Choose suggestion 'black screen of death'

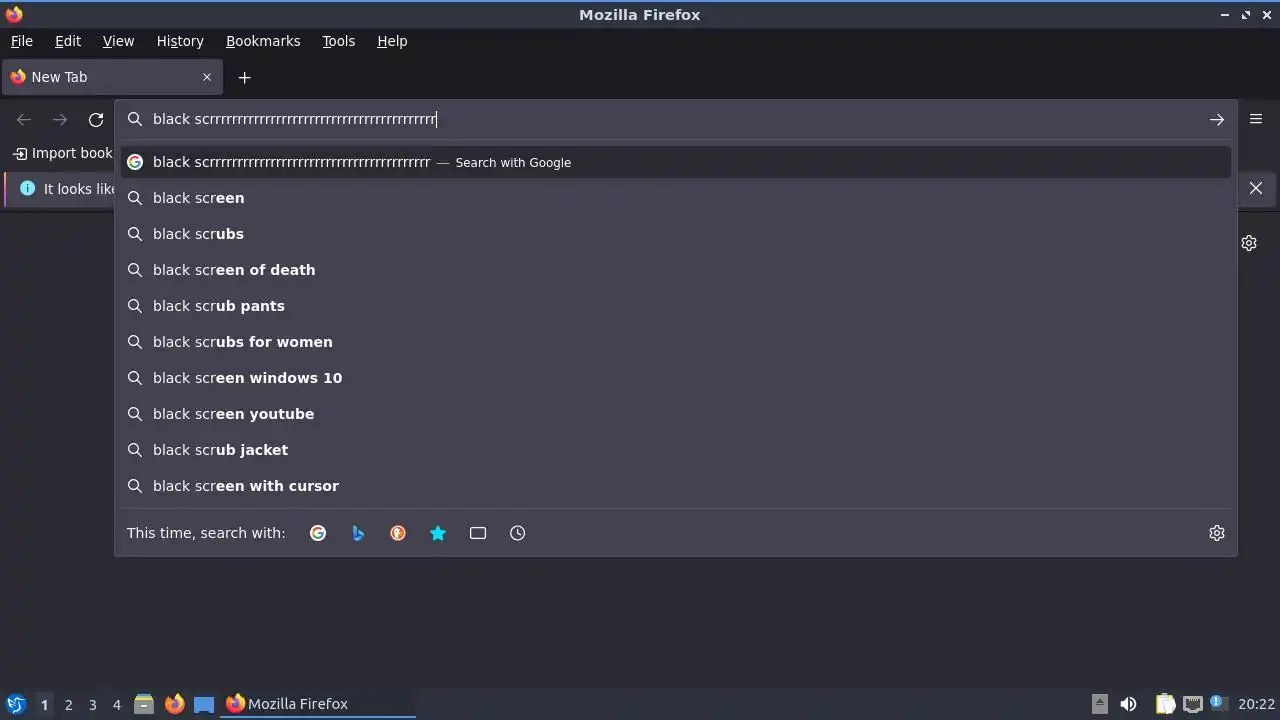675,270
